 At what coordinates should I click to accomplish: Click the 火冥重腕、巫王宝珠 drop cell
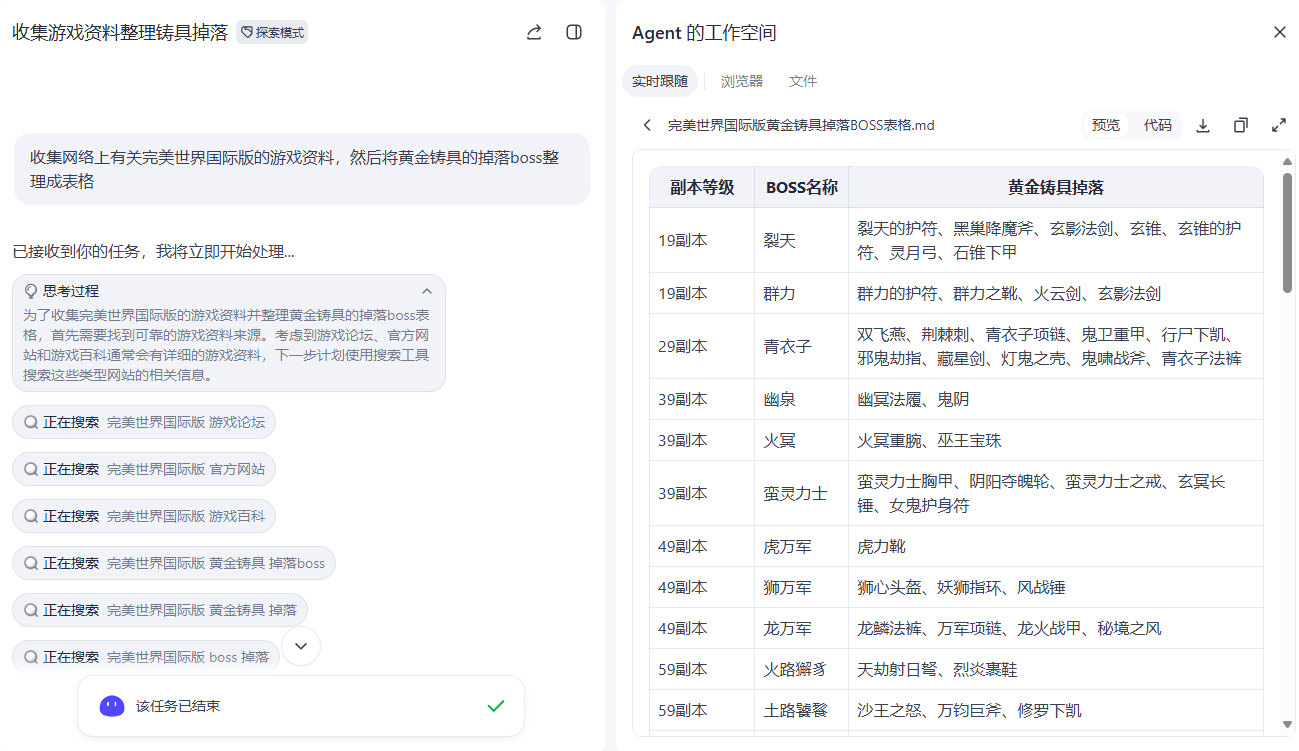point(1056,440)
